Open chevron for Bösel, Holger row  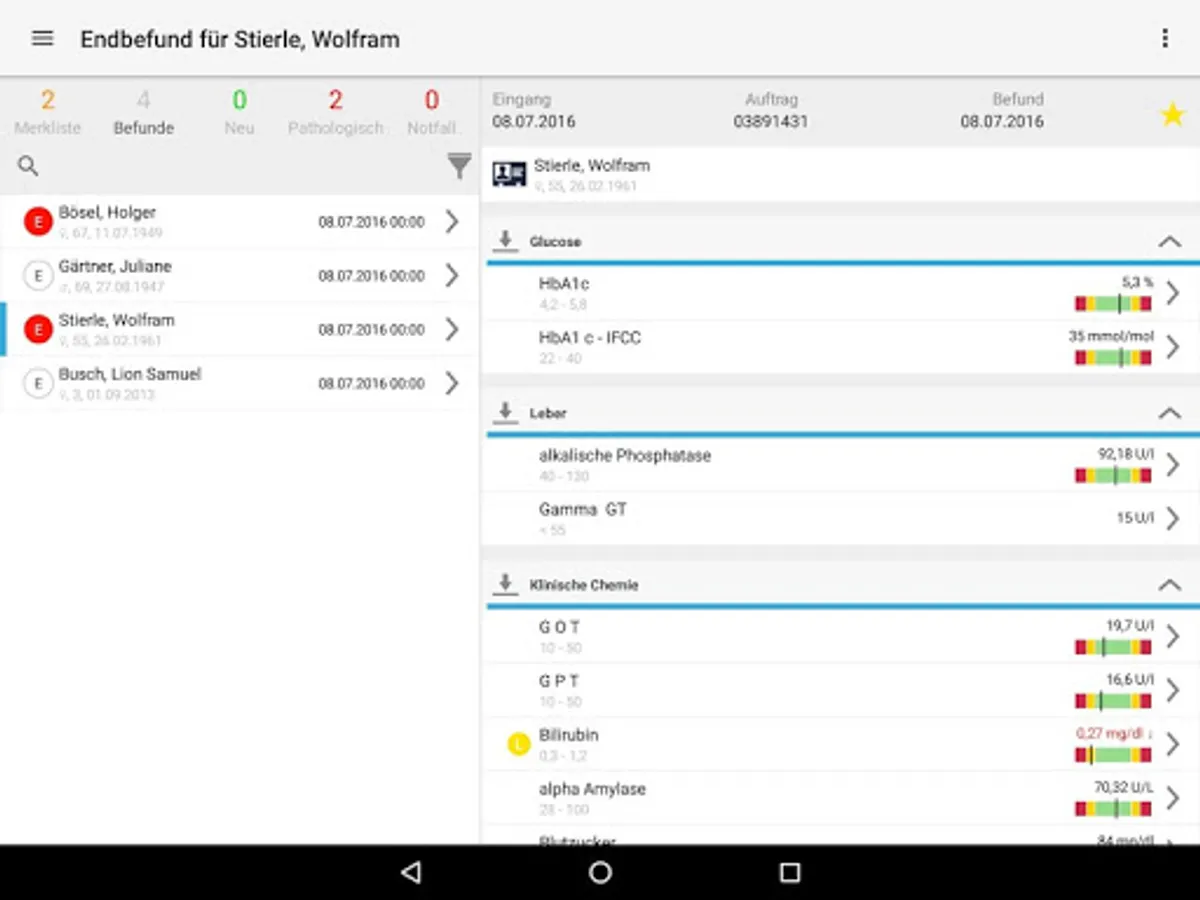pos(452,222)
